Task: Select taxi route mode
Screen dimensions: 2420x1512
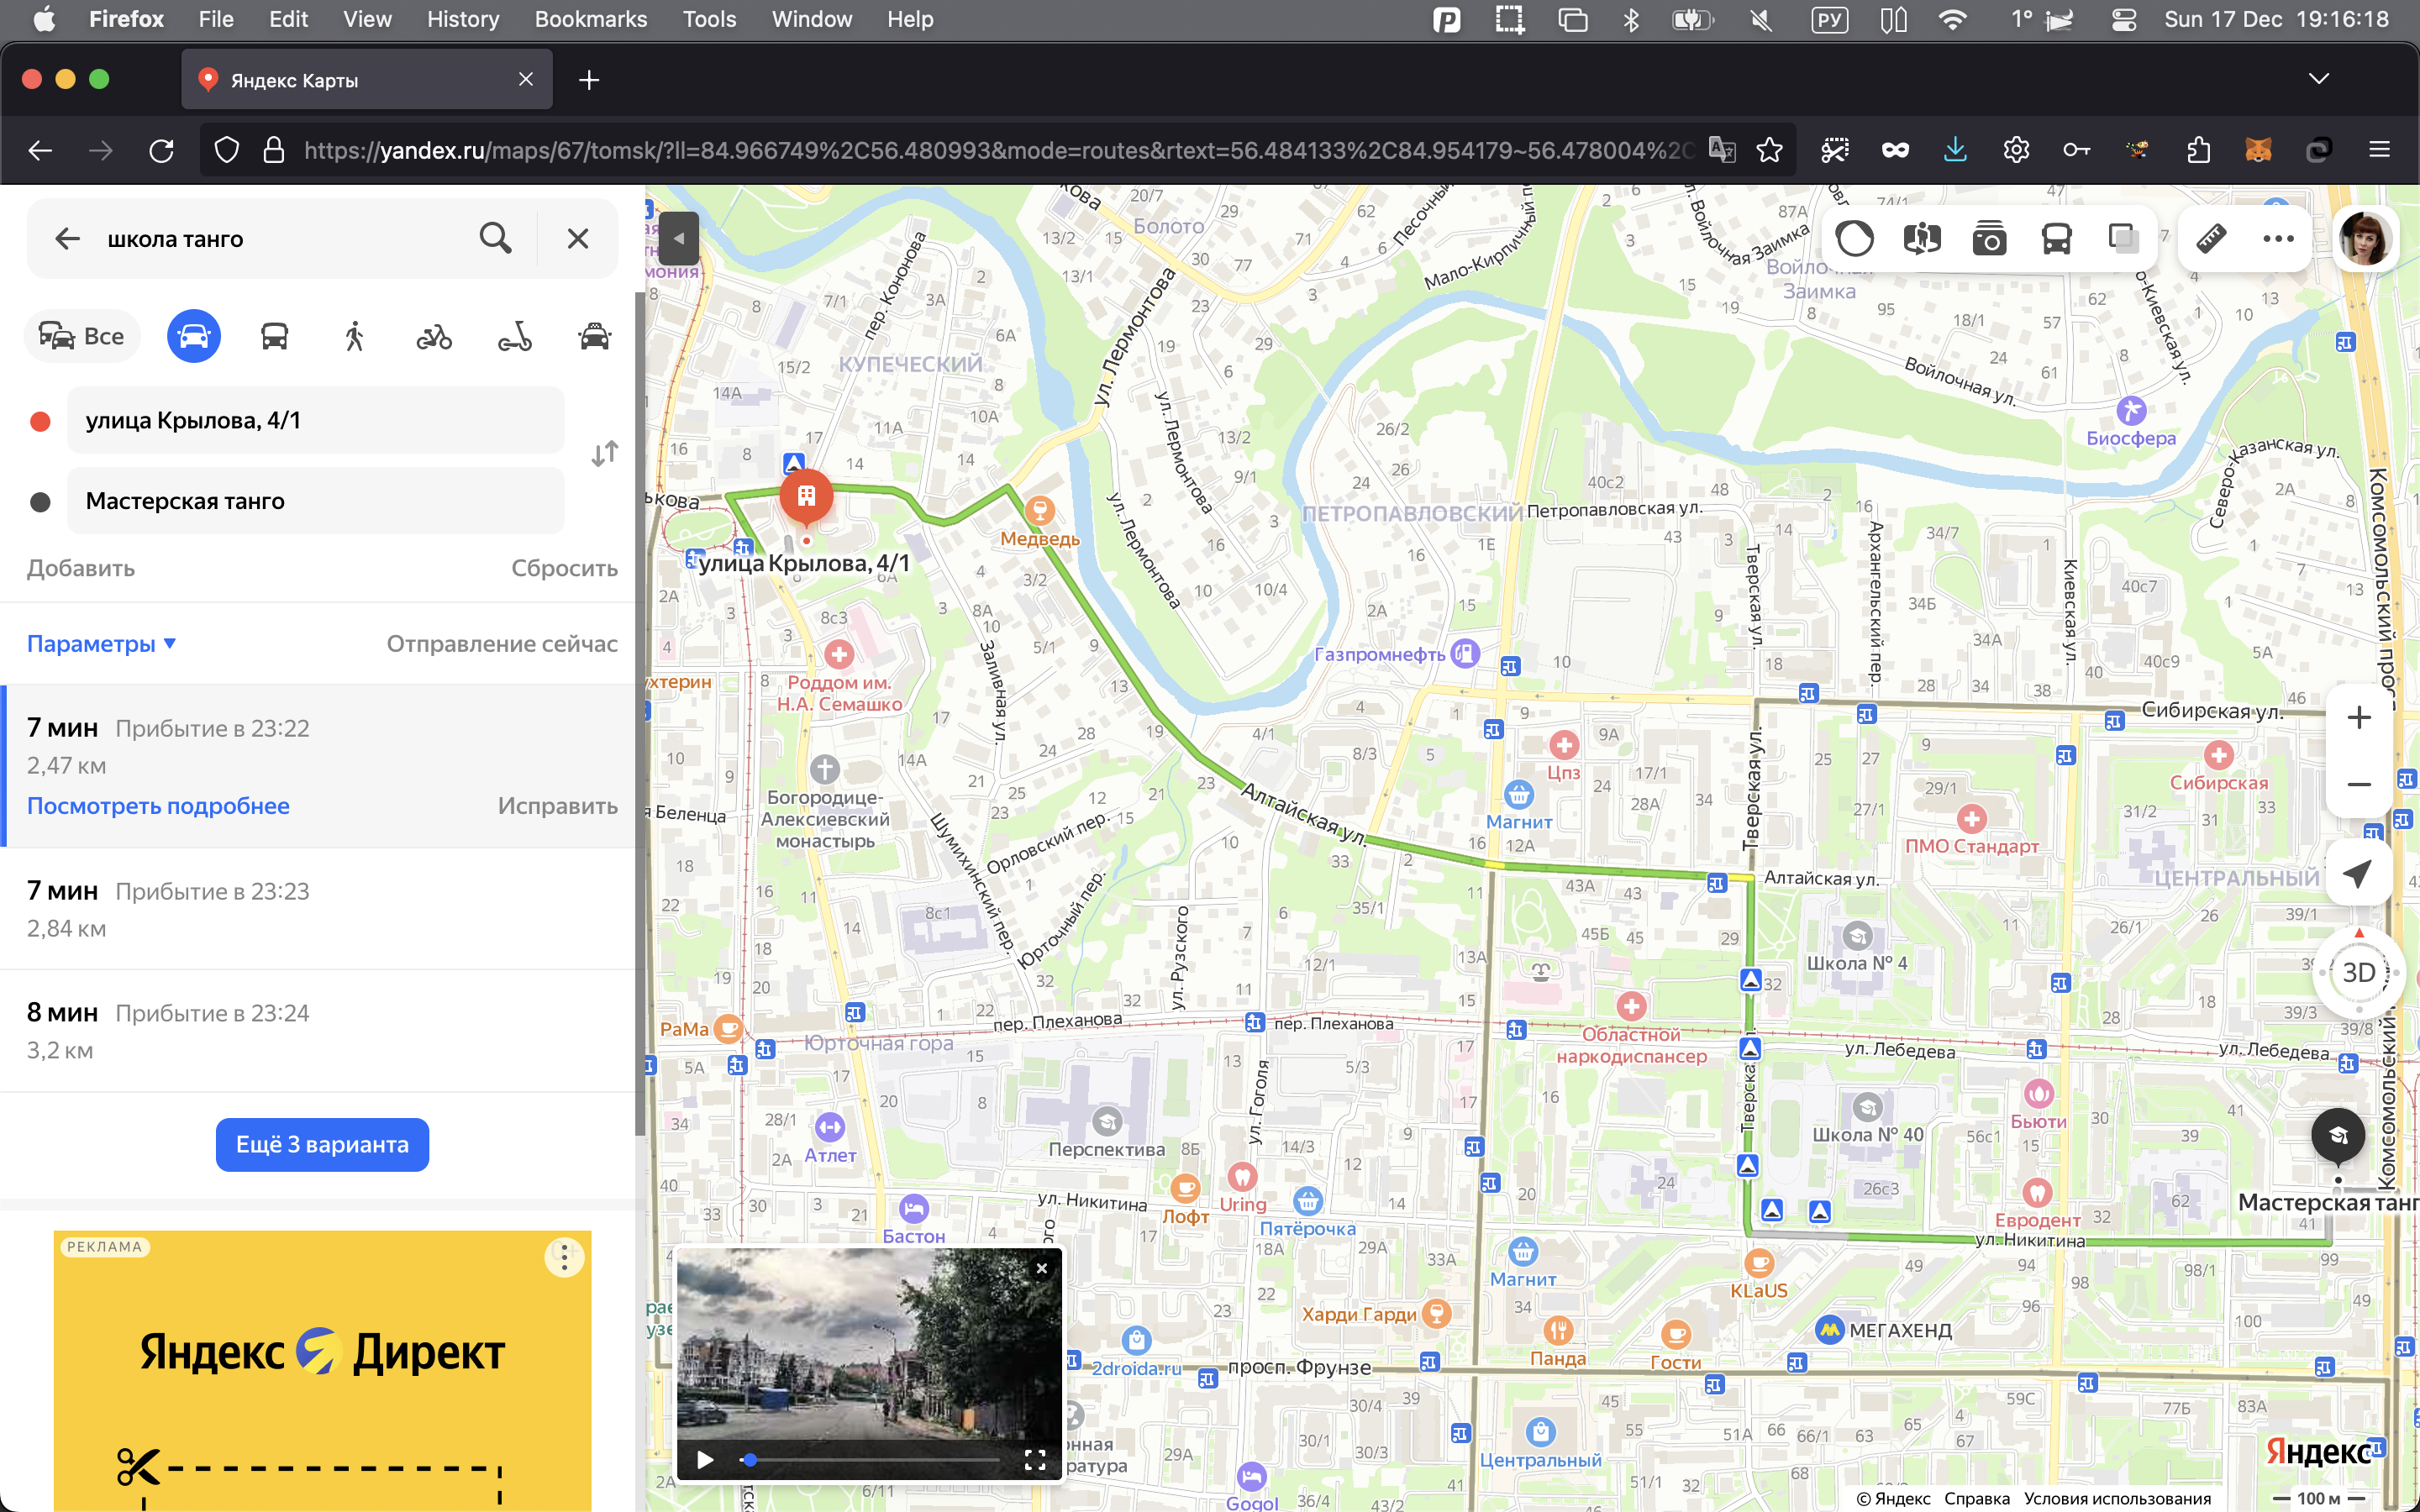Action: 595,336
